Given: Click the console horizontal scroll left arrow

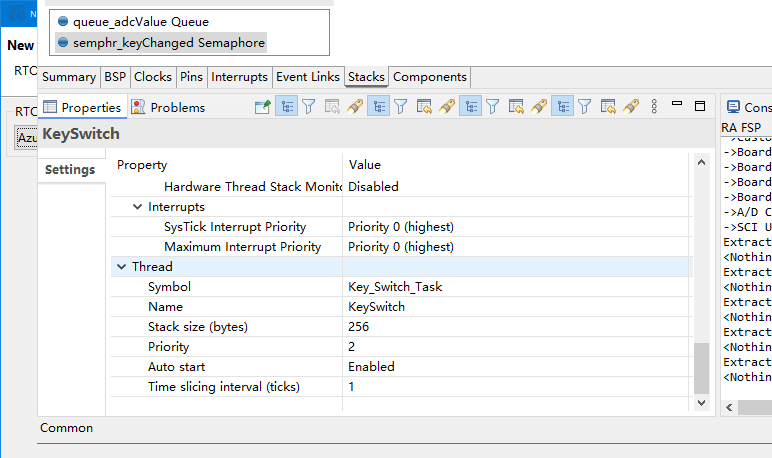Looking at the screenshot, I should [x=730, y=407].
